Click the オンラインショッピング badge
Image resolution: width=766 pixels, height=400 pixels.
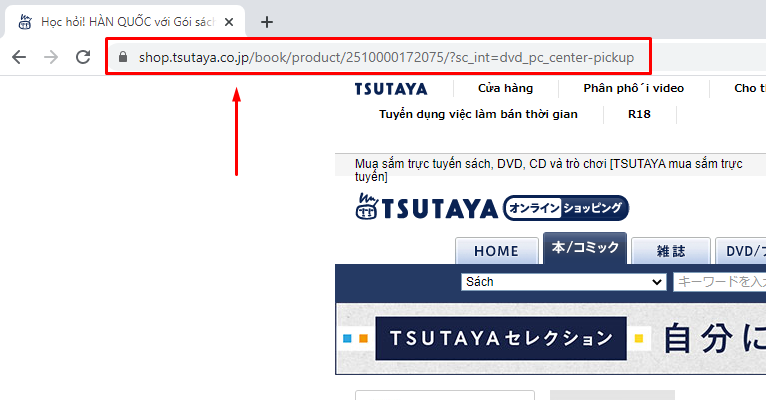pyautogui.click(x=566, y=208)
